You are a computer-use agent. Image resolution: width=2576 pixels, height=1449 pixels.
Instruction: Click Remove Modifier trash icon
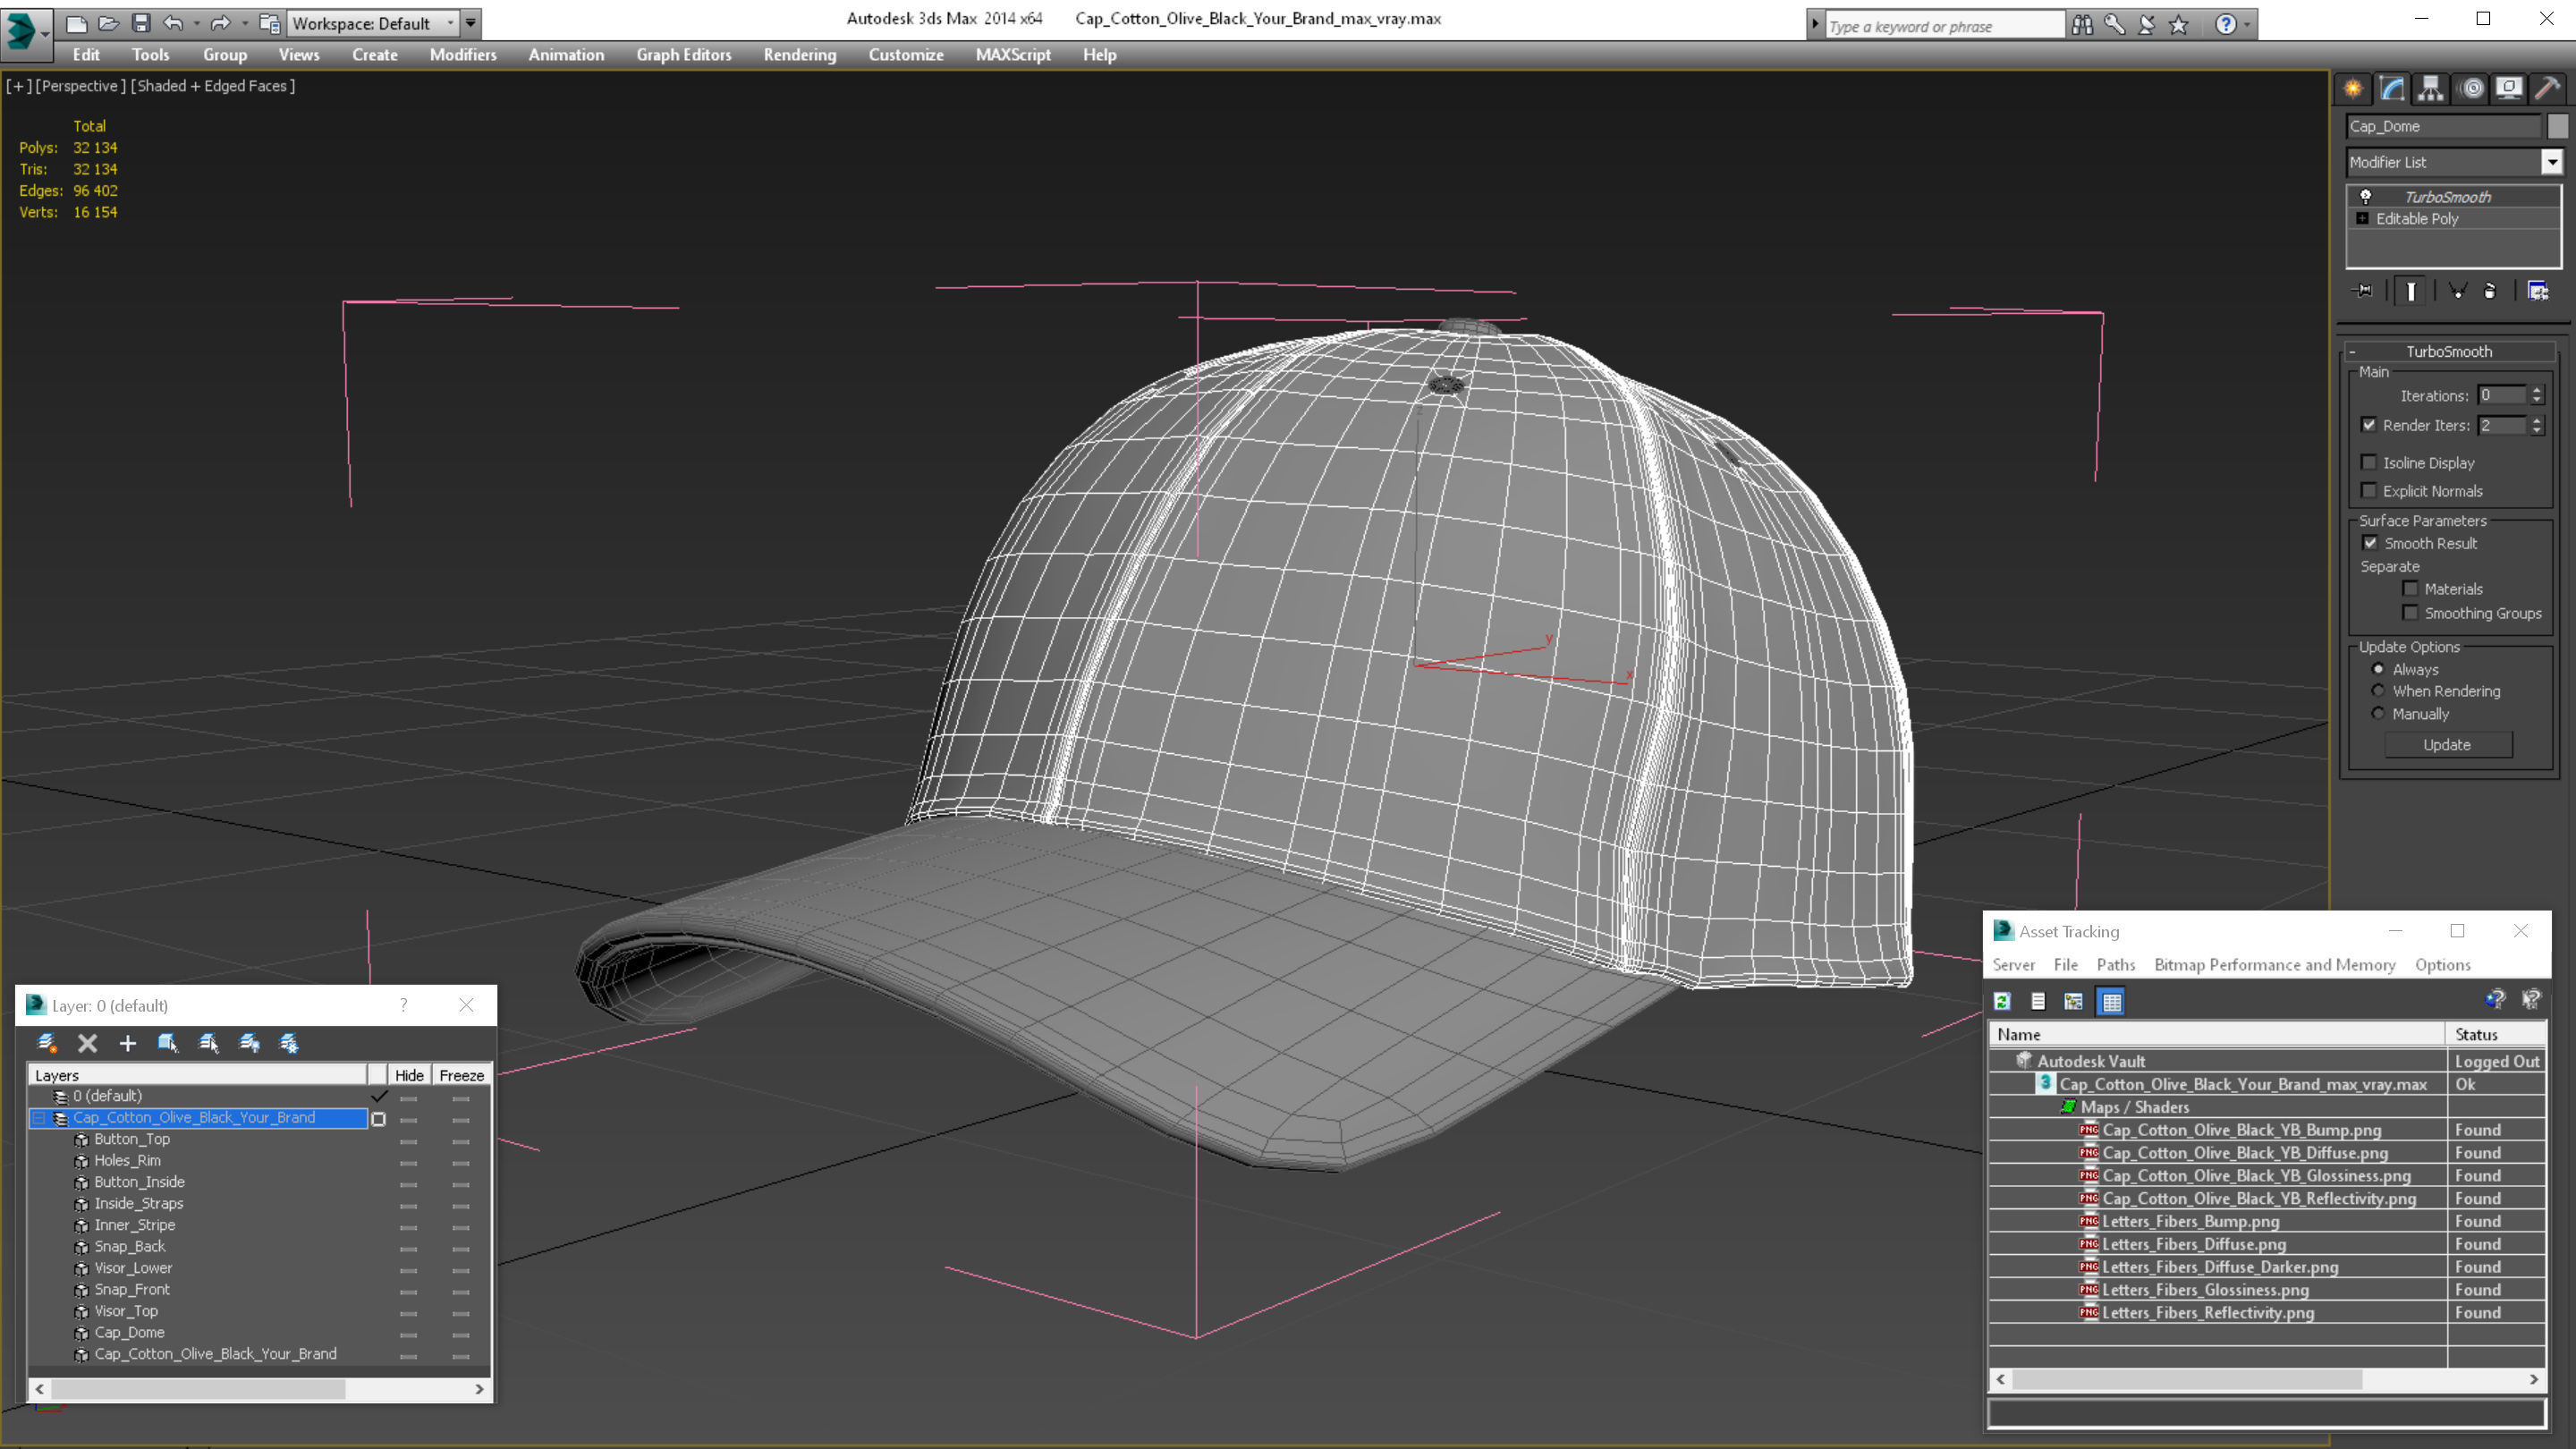(x=2490, y=291)
